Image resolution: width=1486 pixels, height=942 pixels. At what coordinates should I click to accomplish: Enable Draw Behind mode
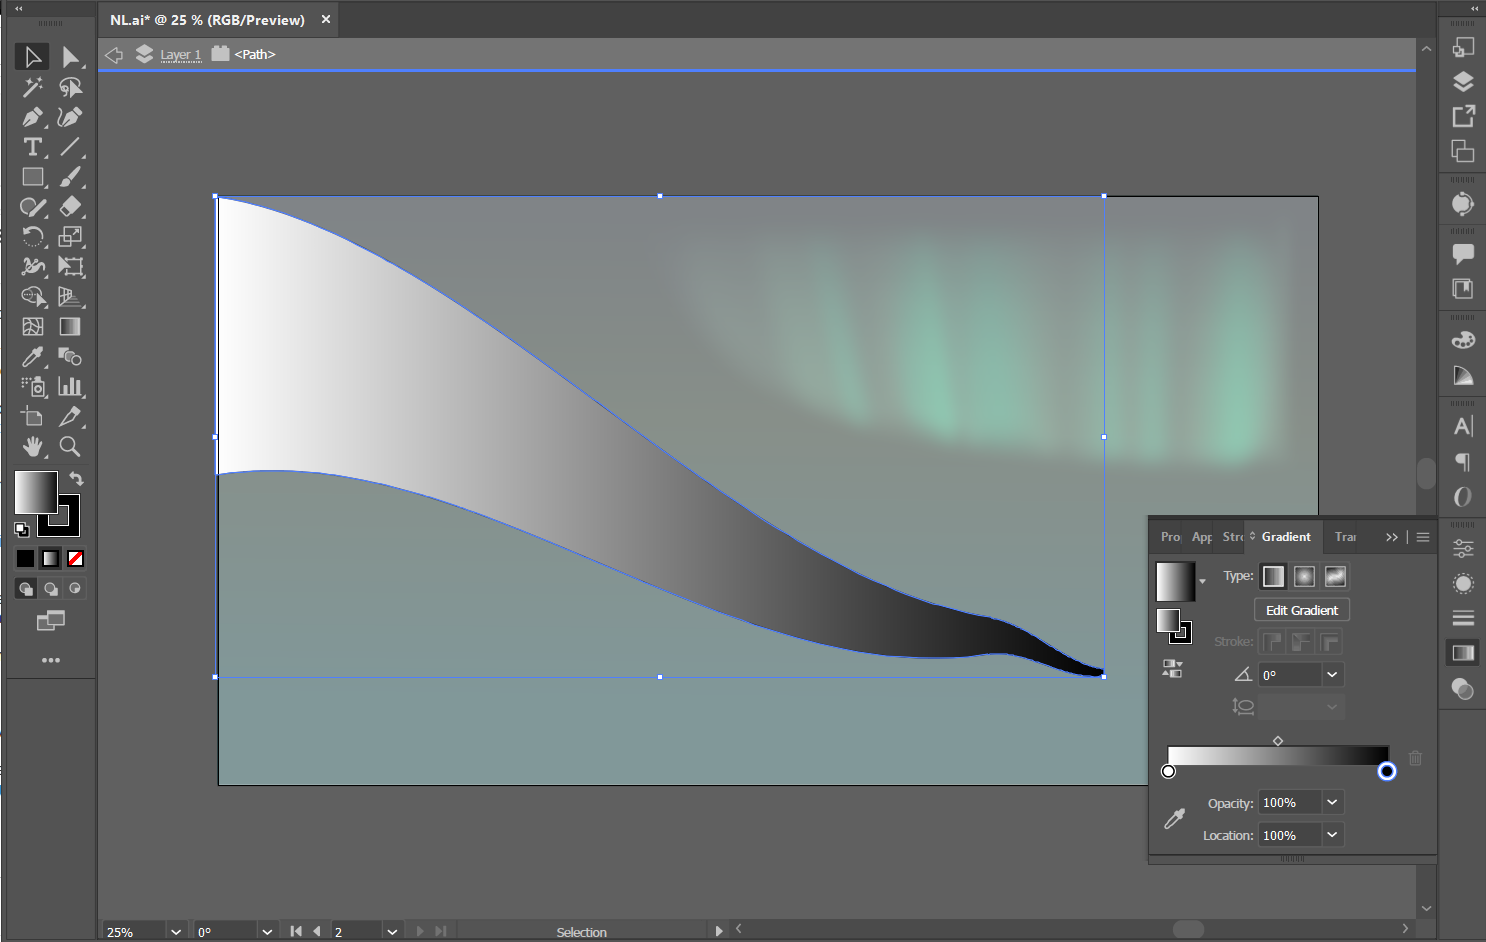(x=51, y=588)
